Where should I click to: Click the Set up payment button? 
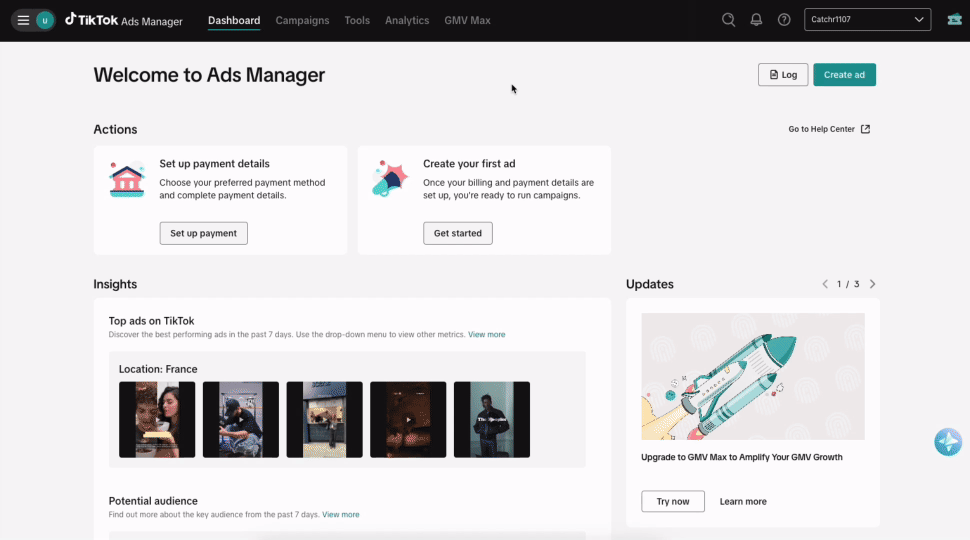pos(204,233)
